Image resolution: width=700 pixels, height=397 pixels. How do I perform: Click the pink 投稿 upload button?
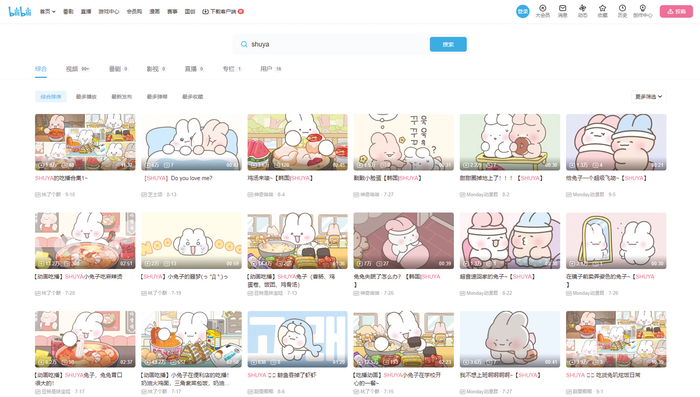pos(676,12)
